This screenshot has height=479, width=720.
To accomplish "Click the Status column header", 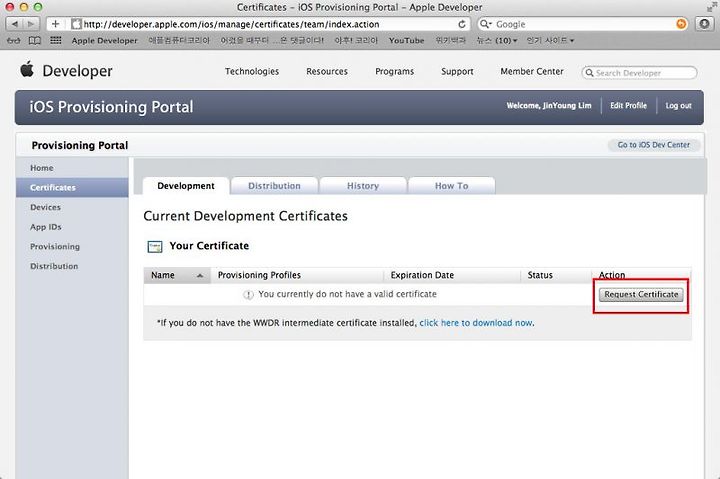I will pyautogui.click(x=556, y=275).
